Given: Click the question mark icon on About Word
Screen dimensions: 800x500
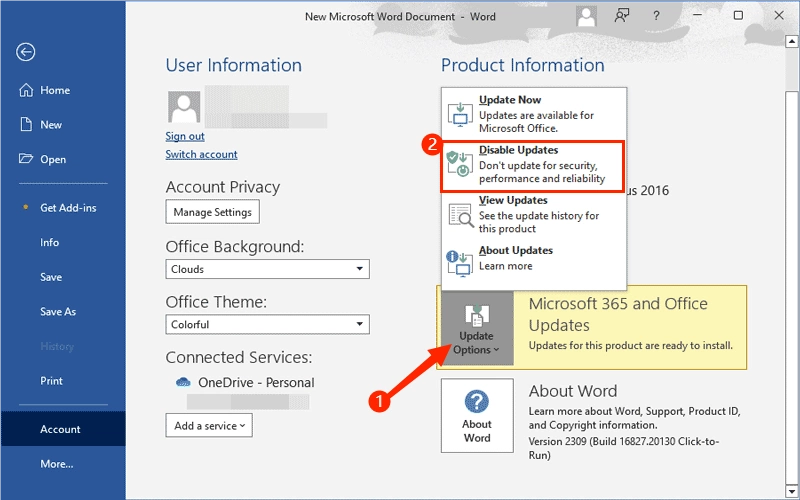Looking at the screenshot, I should (477, 402).
